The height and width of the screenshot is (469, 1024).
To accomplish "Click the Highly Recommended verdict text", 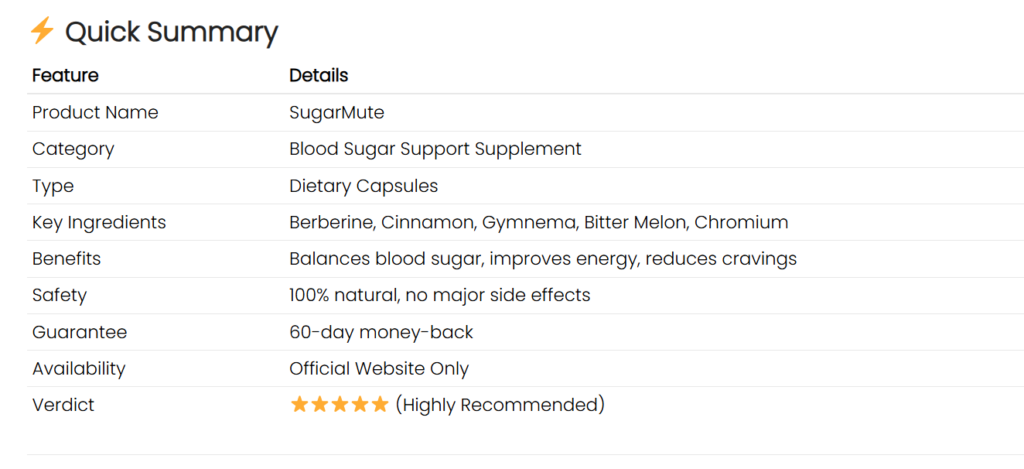I will point(500,405).
